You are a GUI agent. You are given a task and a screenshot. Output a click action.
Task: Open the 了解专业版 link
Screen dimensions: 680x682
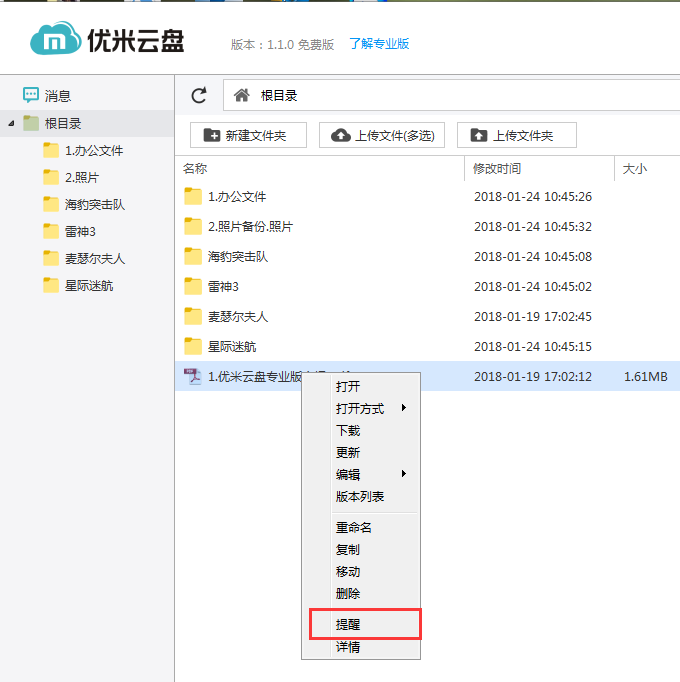[379, 44]
